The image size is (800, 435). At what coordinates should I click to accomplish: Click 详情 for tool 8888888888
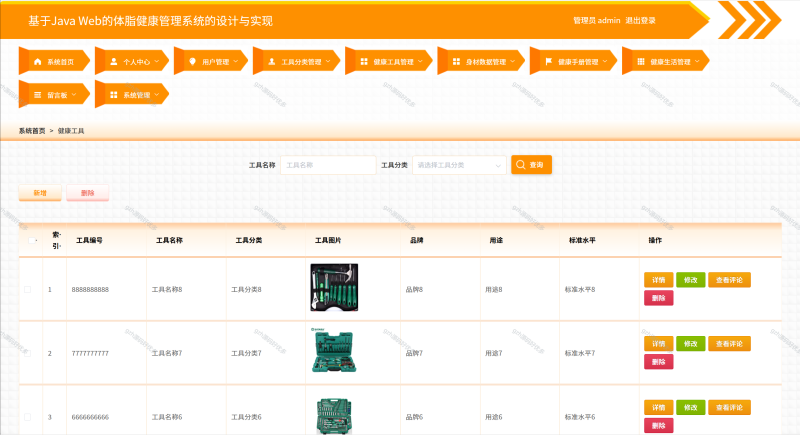point(658,279)
